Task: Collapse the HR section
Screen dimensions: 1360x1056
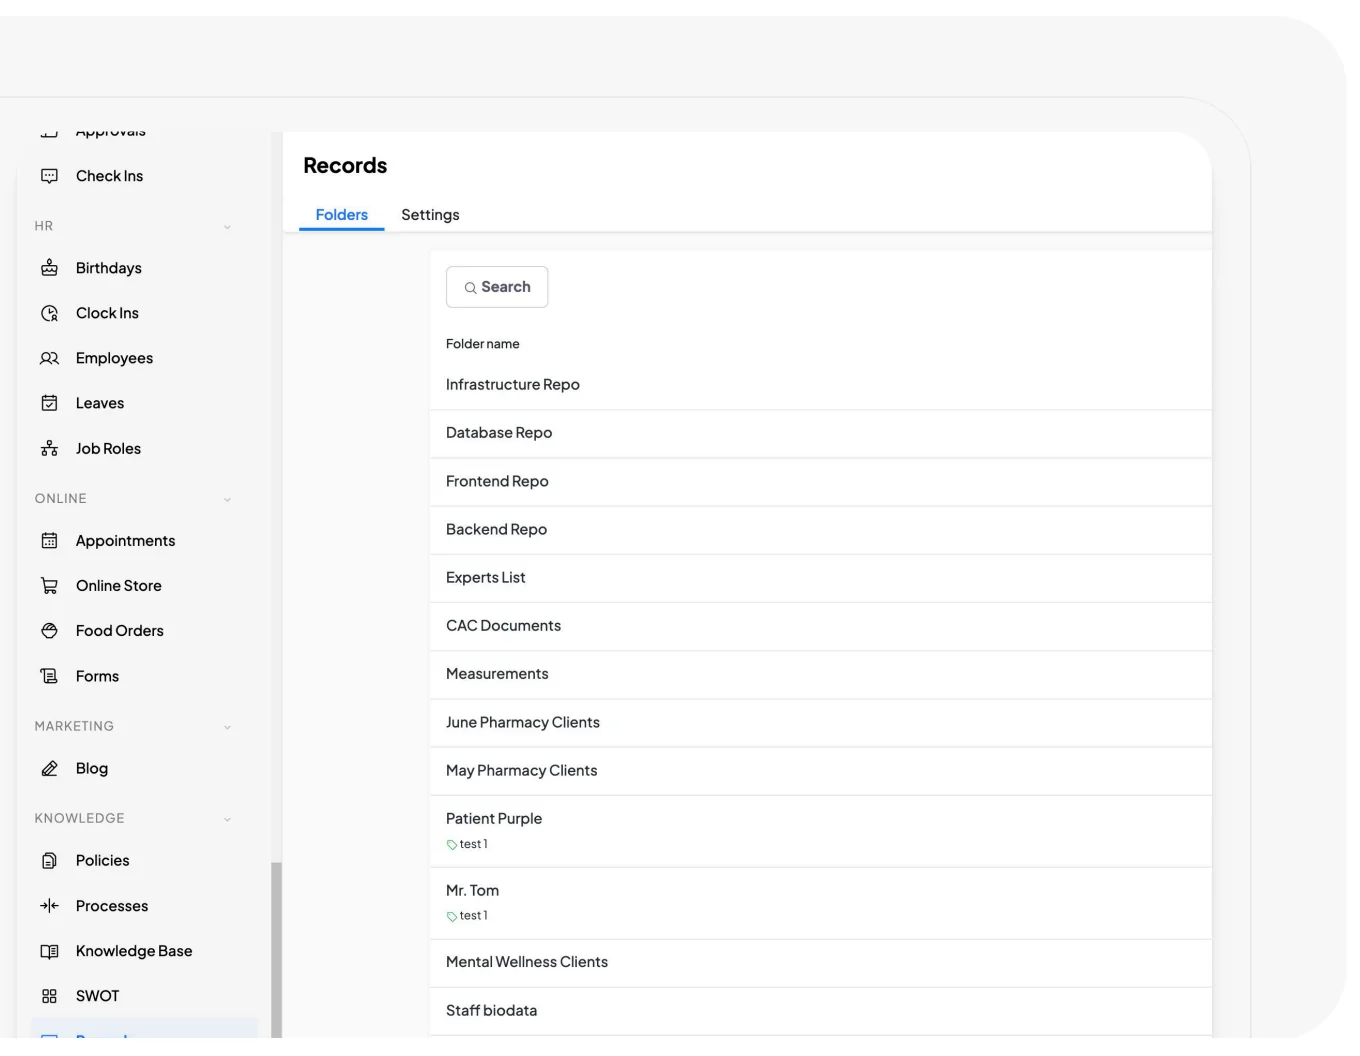Action: click(x=227, y=227)
